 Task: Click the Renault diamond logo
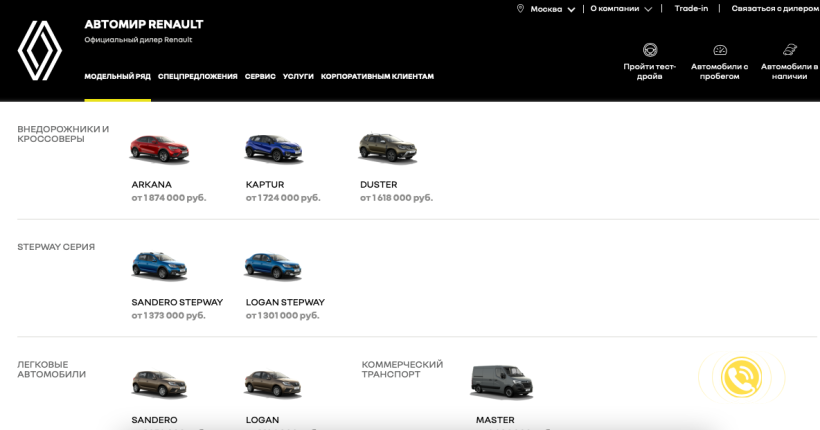[40, 51]
